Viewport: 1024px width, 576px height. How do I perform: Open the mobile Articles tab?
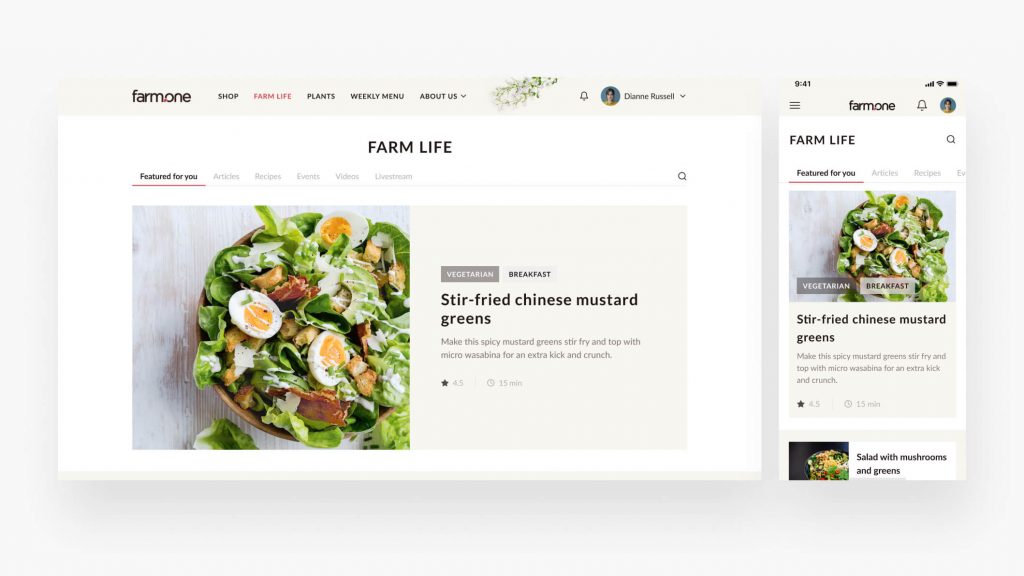pyautogui.click(x=884, y=173)
